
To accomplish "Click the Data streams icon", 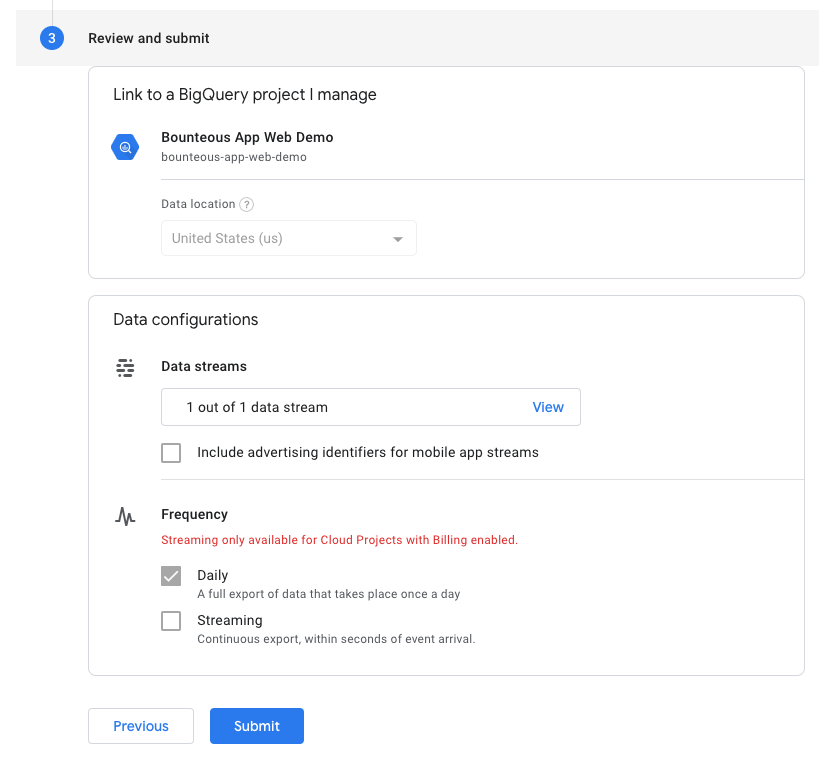I will (x=125, y=368).
